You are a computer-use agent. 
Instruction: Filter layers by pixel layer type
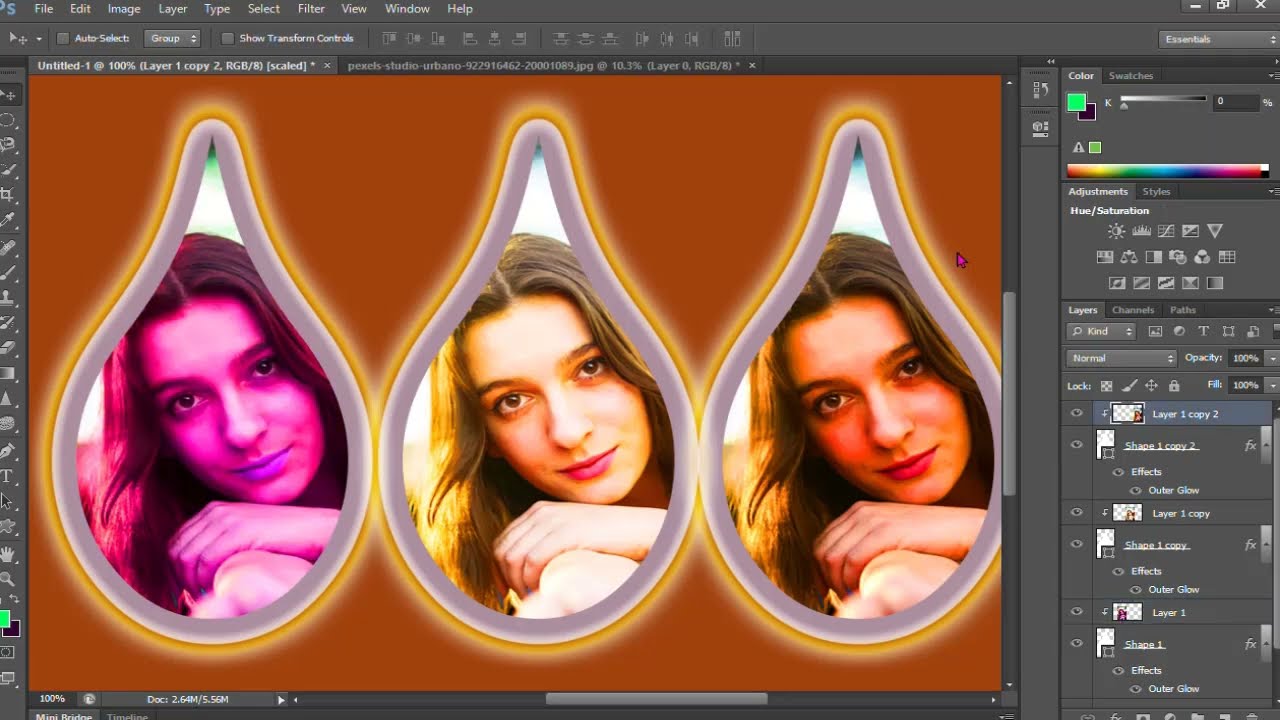[x=1155, y=331]
